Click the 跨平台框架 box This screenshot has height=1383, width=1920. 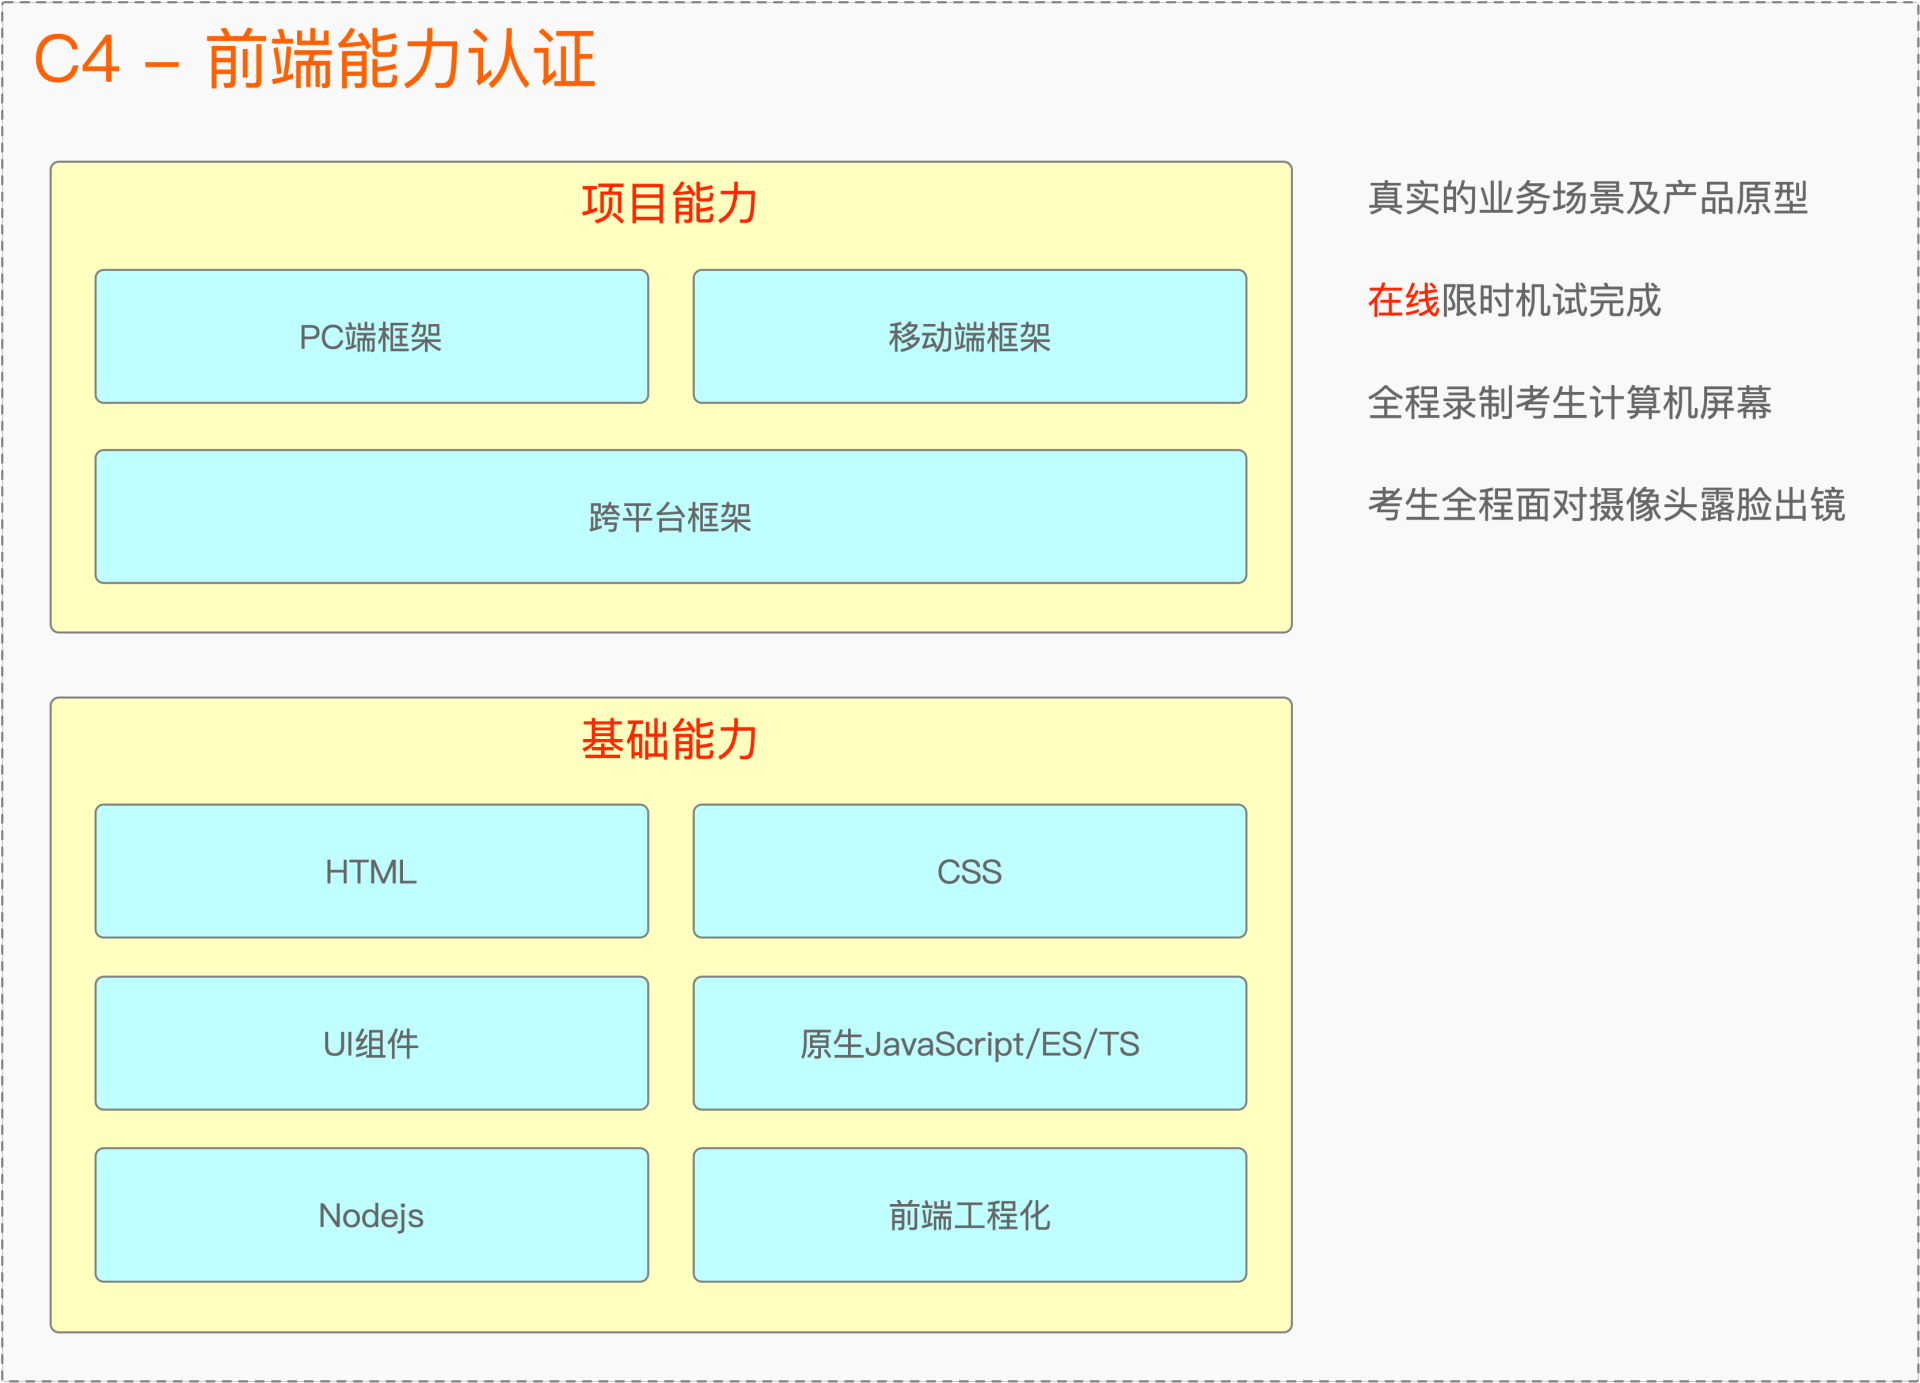(670, 517)
